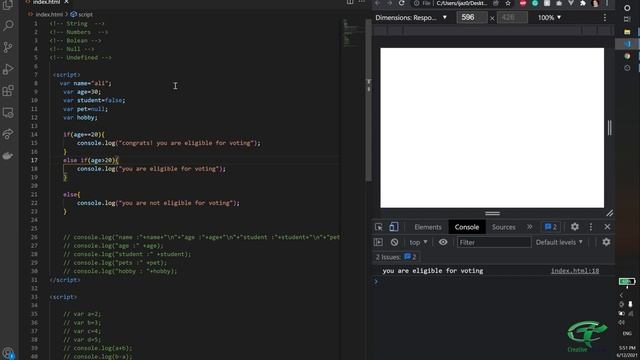Image resolution: width=640 pixels, height=360 pixels.
Task: Open the issues counter badge showing 2
Action: click(x=551, y=227)
